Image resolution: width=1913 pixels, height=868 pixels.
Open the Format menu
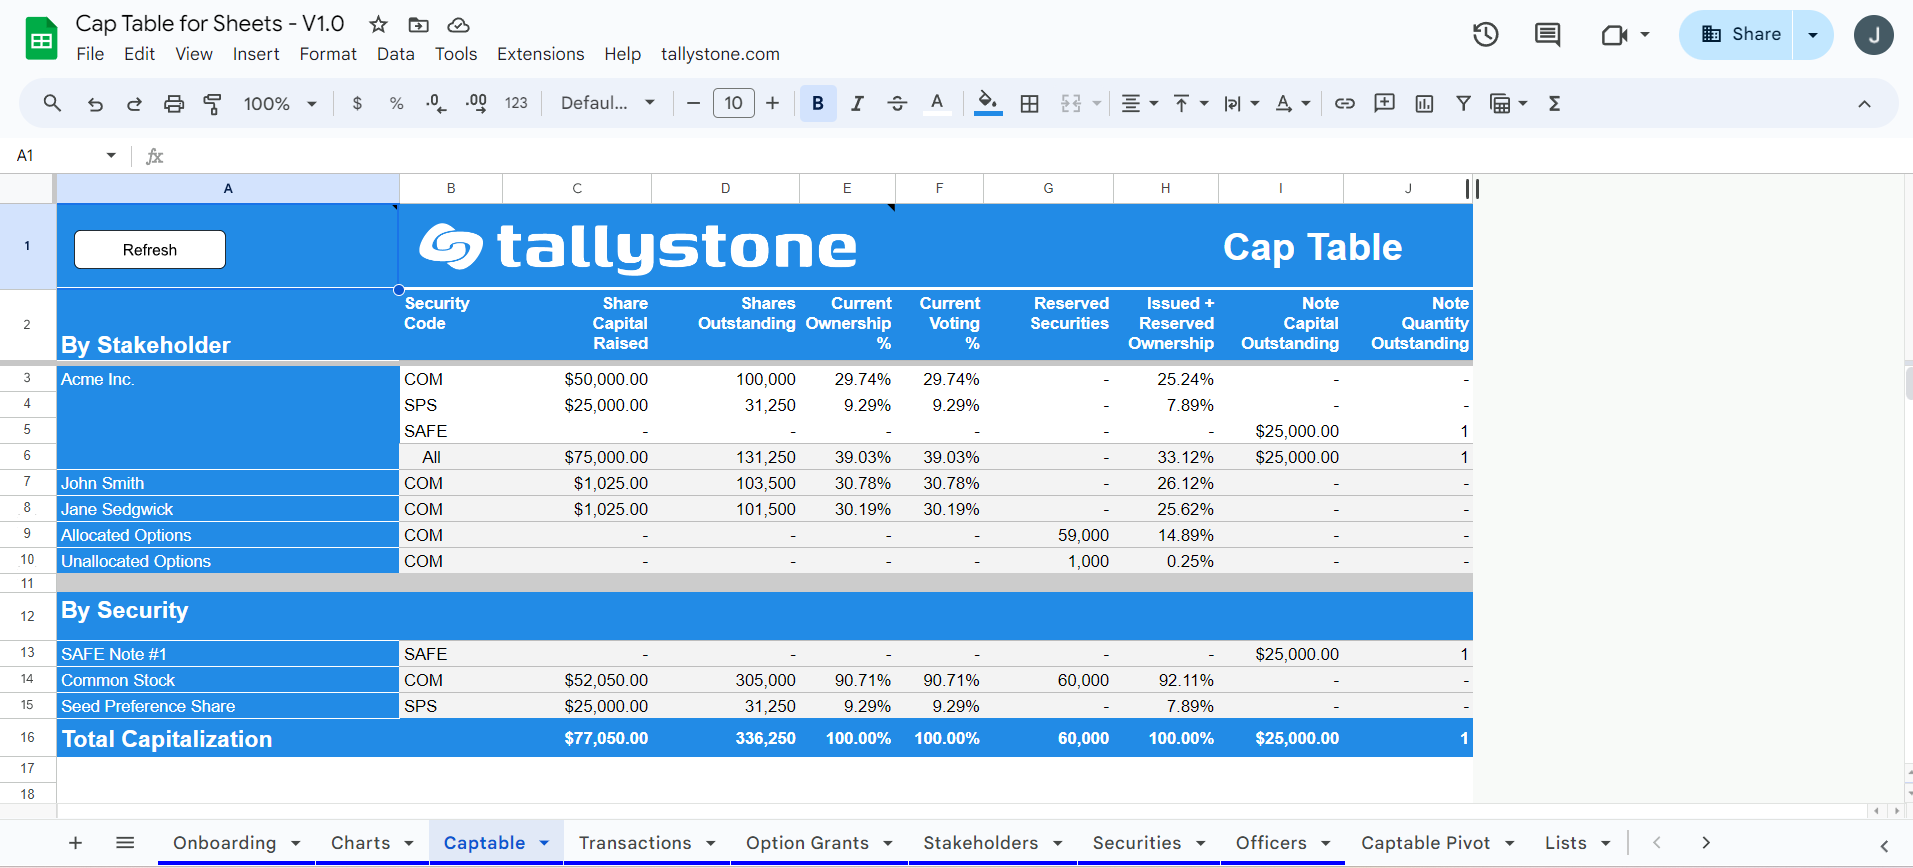[328, 54]
